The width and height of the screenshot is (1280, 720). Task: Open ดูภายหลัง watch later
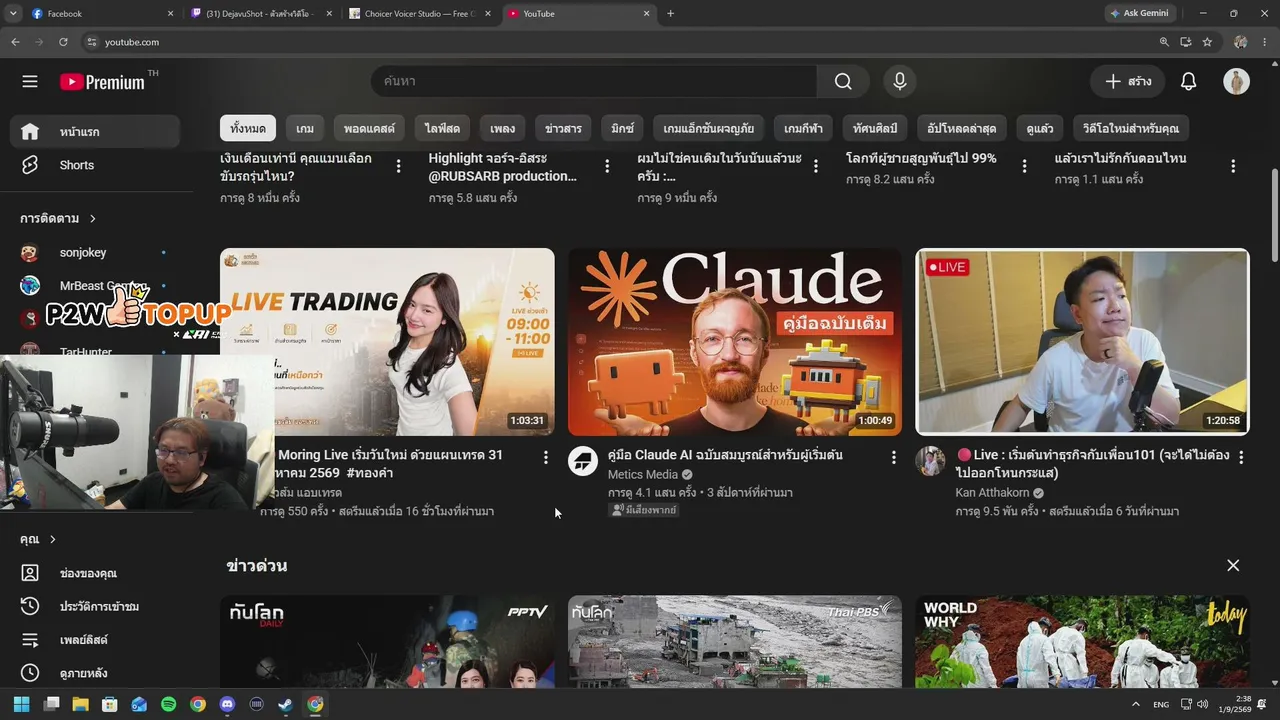tap(96, 673)
